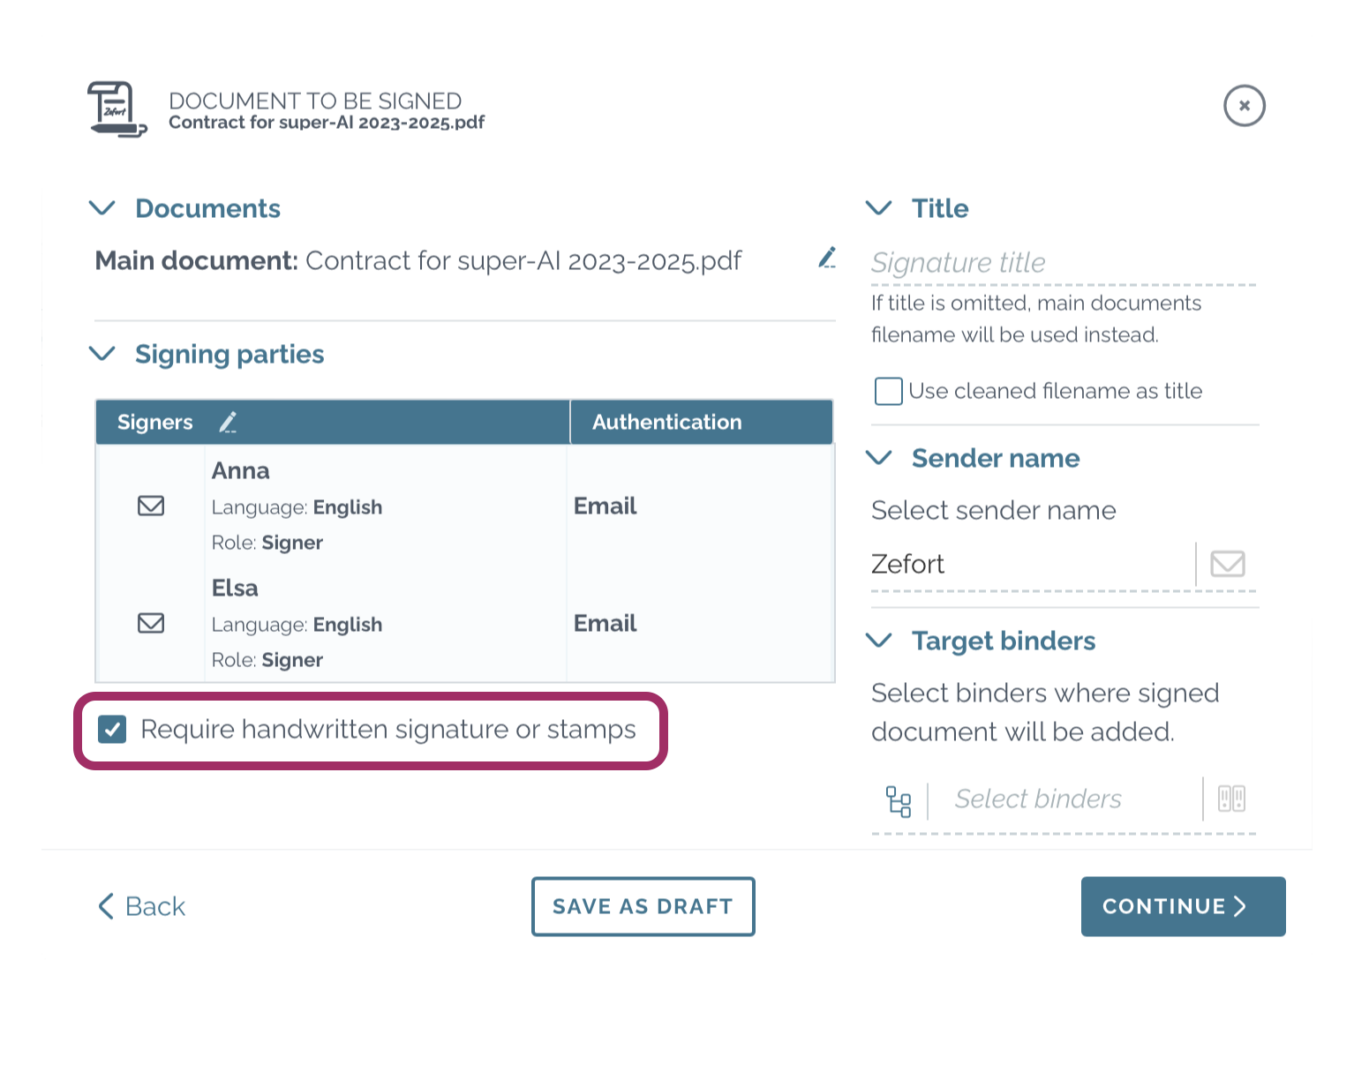The image size is (1354, 1080).
Task: Click the Signature title input field
Action: pyautogui.click(x=1060, y=263)
